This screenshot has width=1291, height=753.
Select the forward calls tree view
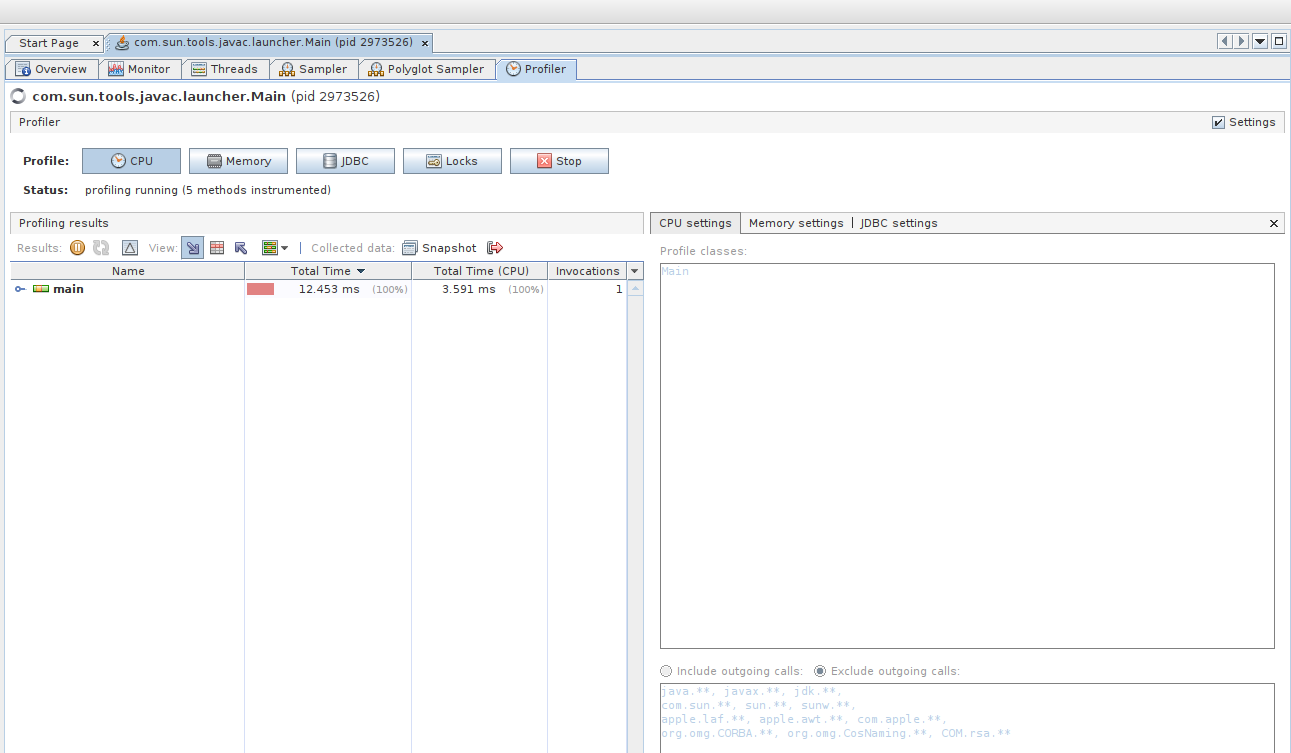coord(192,248)
